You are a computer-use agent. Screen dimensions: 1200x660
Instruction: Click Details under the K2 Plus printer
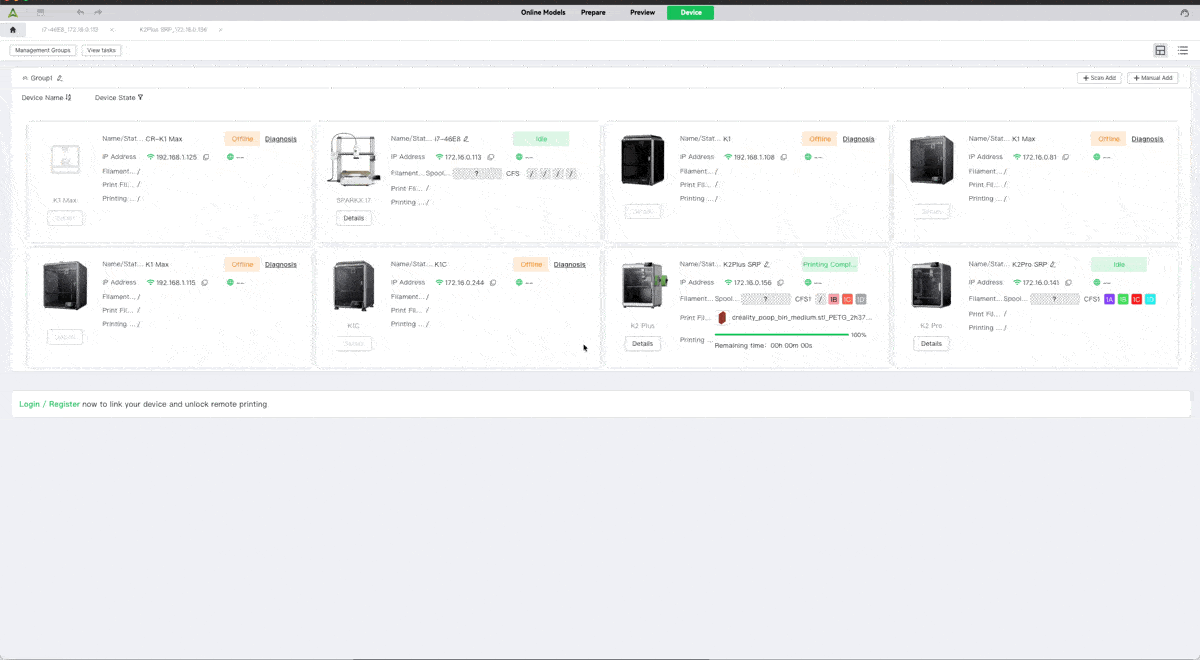(642, 343)
